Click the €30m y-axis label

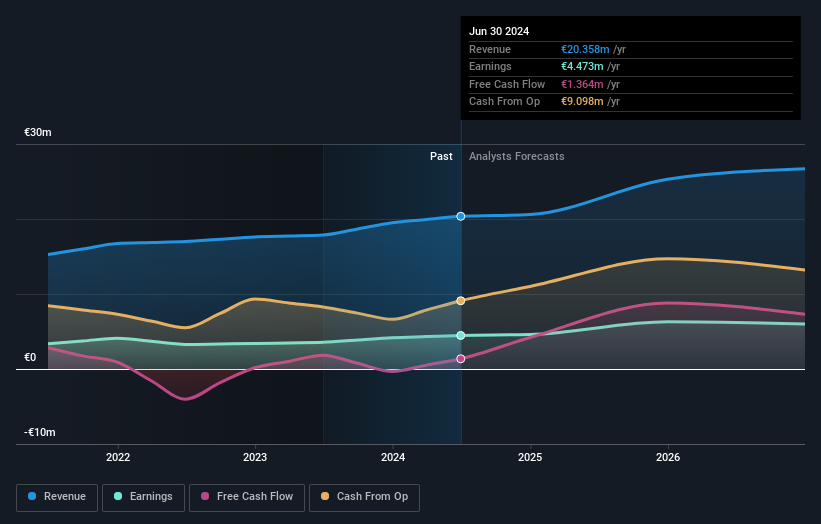[x=38, y=132]
